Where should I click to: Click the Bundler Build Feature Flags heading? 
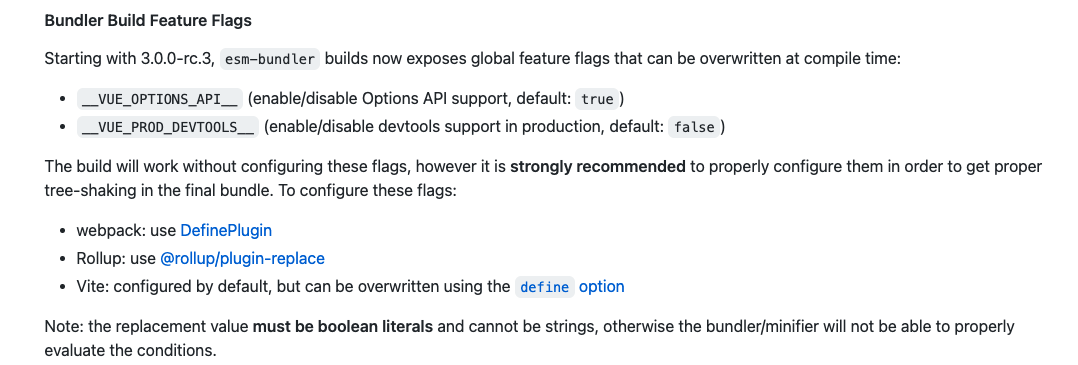click(x=148, y=21)
